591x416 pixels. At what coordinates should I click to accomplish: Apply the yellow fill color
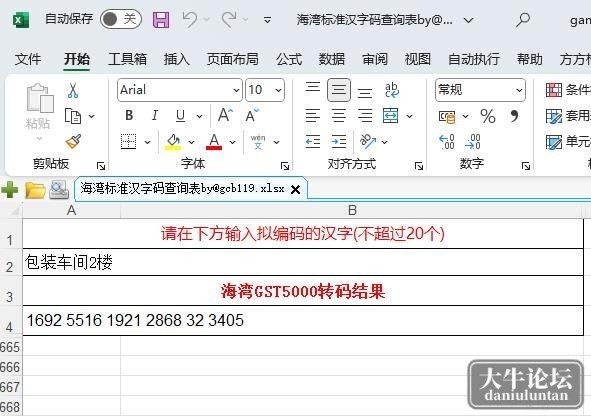pos(173,142)
